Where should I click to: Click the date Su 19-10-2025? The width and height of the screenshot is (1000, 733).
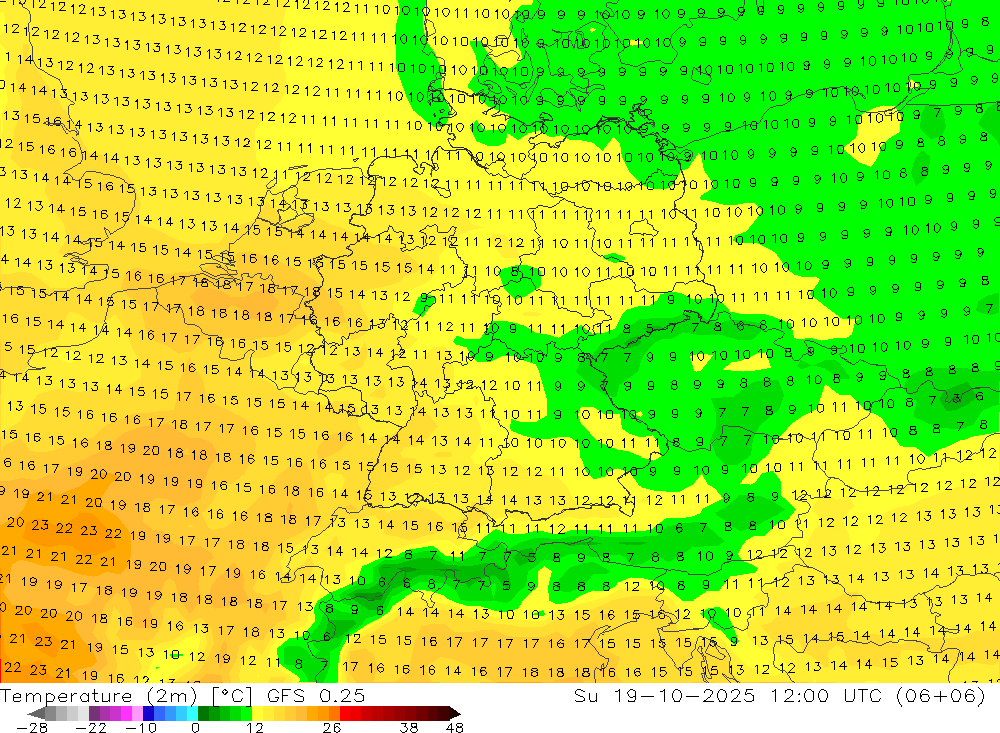664,696
